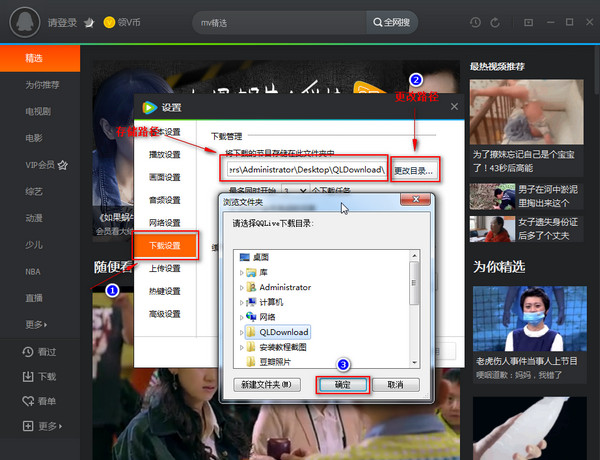600x460 pixels.
Task: Select 播放设置 in settings list
Action: [x=165, y=155]
